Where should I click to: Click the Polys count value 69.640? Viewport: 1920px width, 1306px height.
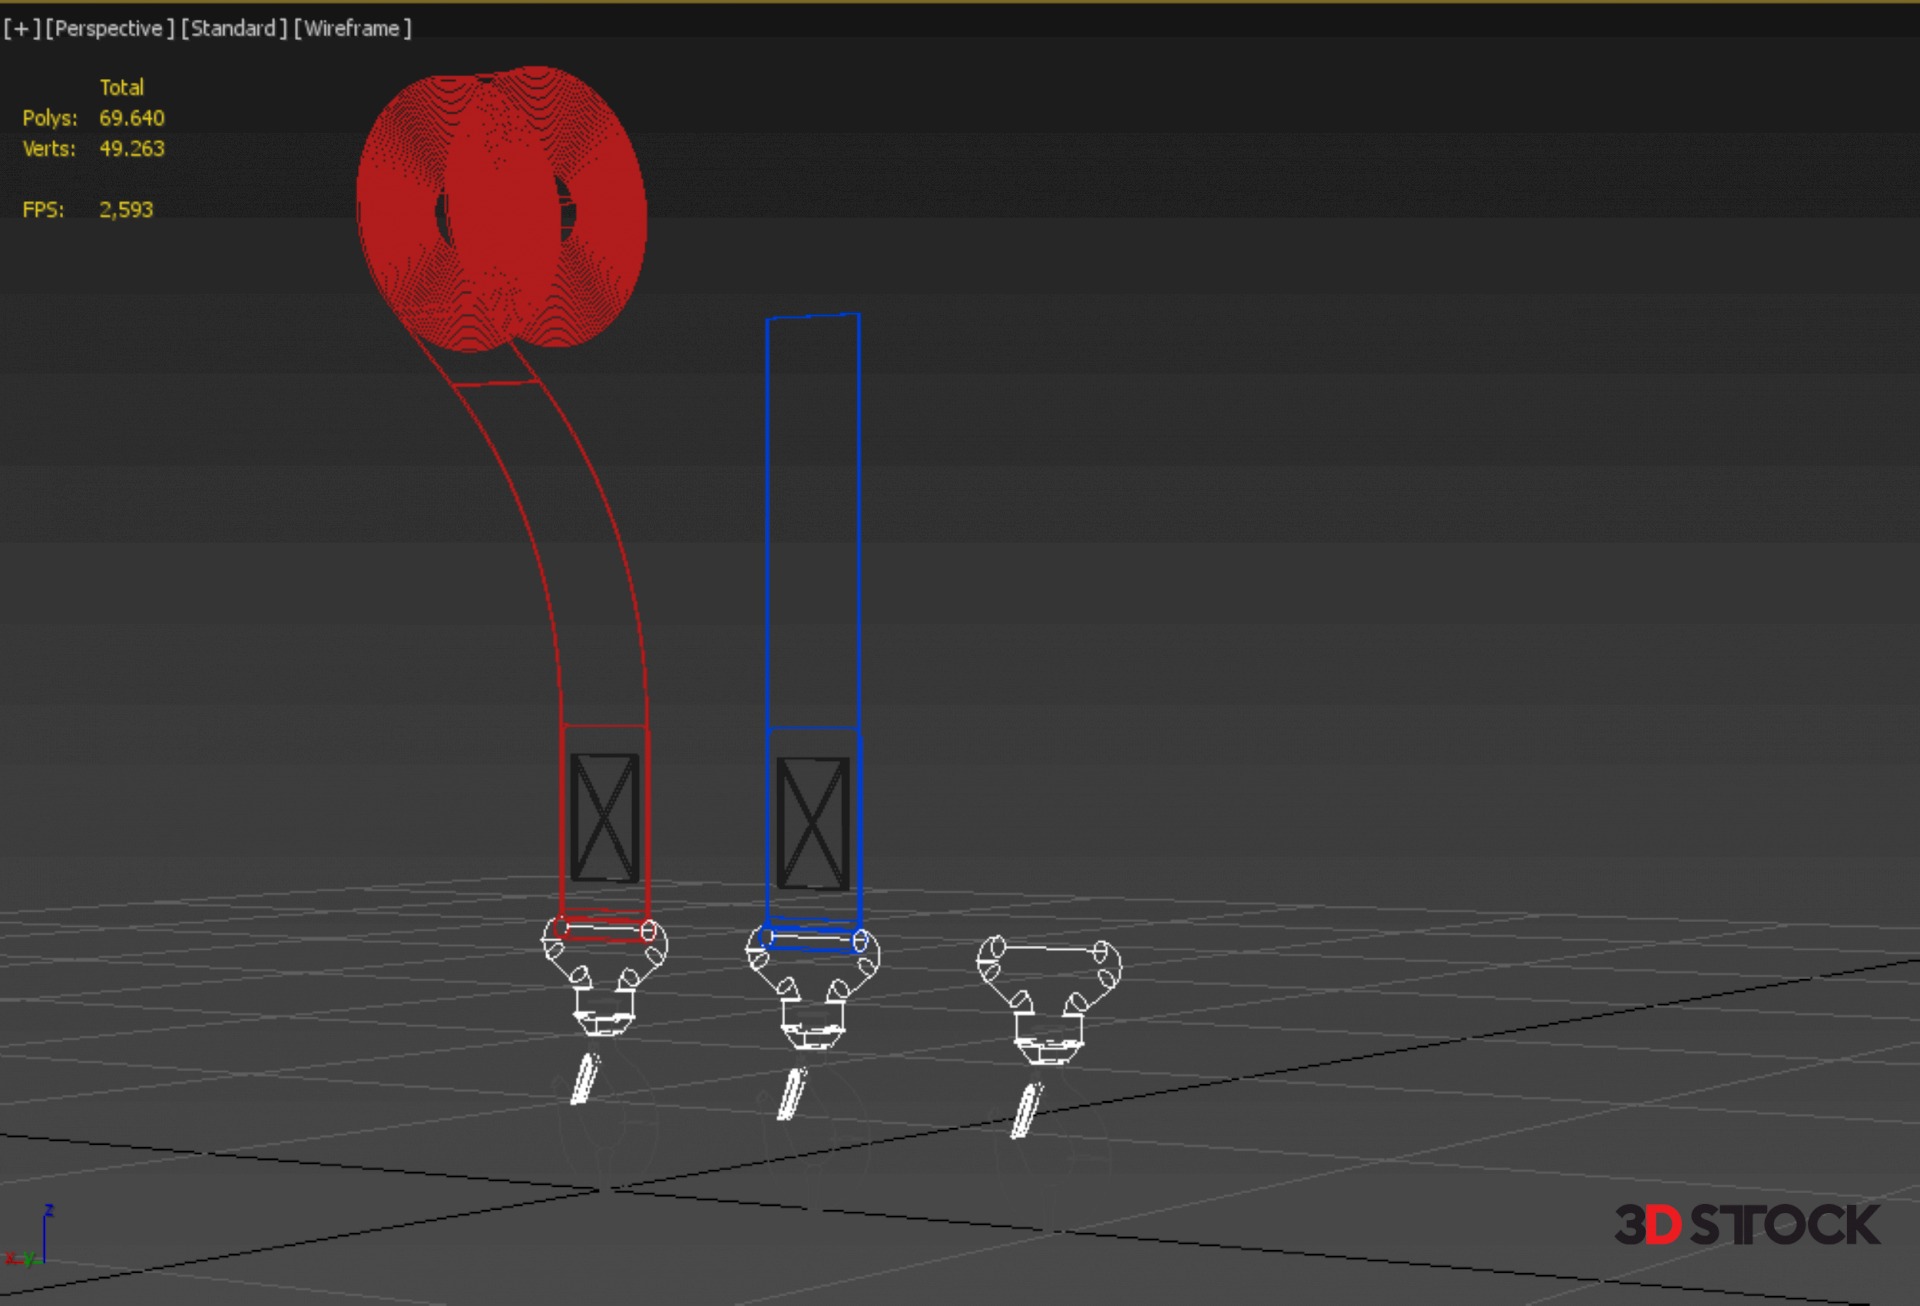131,118
